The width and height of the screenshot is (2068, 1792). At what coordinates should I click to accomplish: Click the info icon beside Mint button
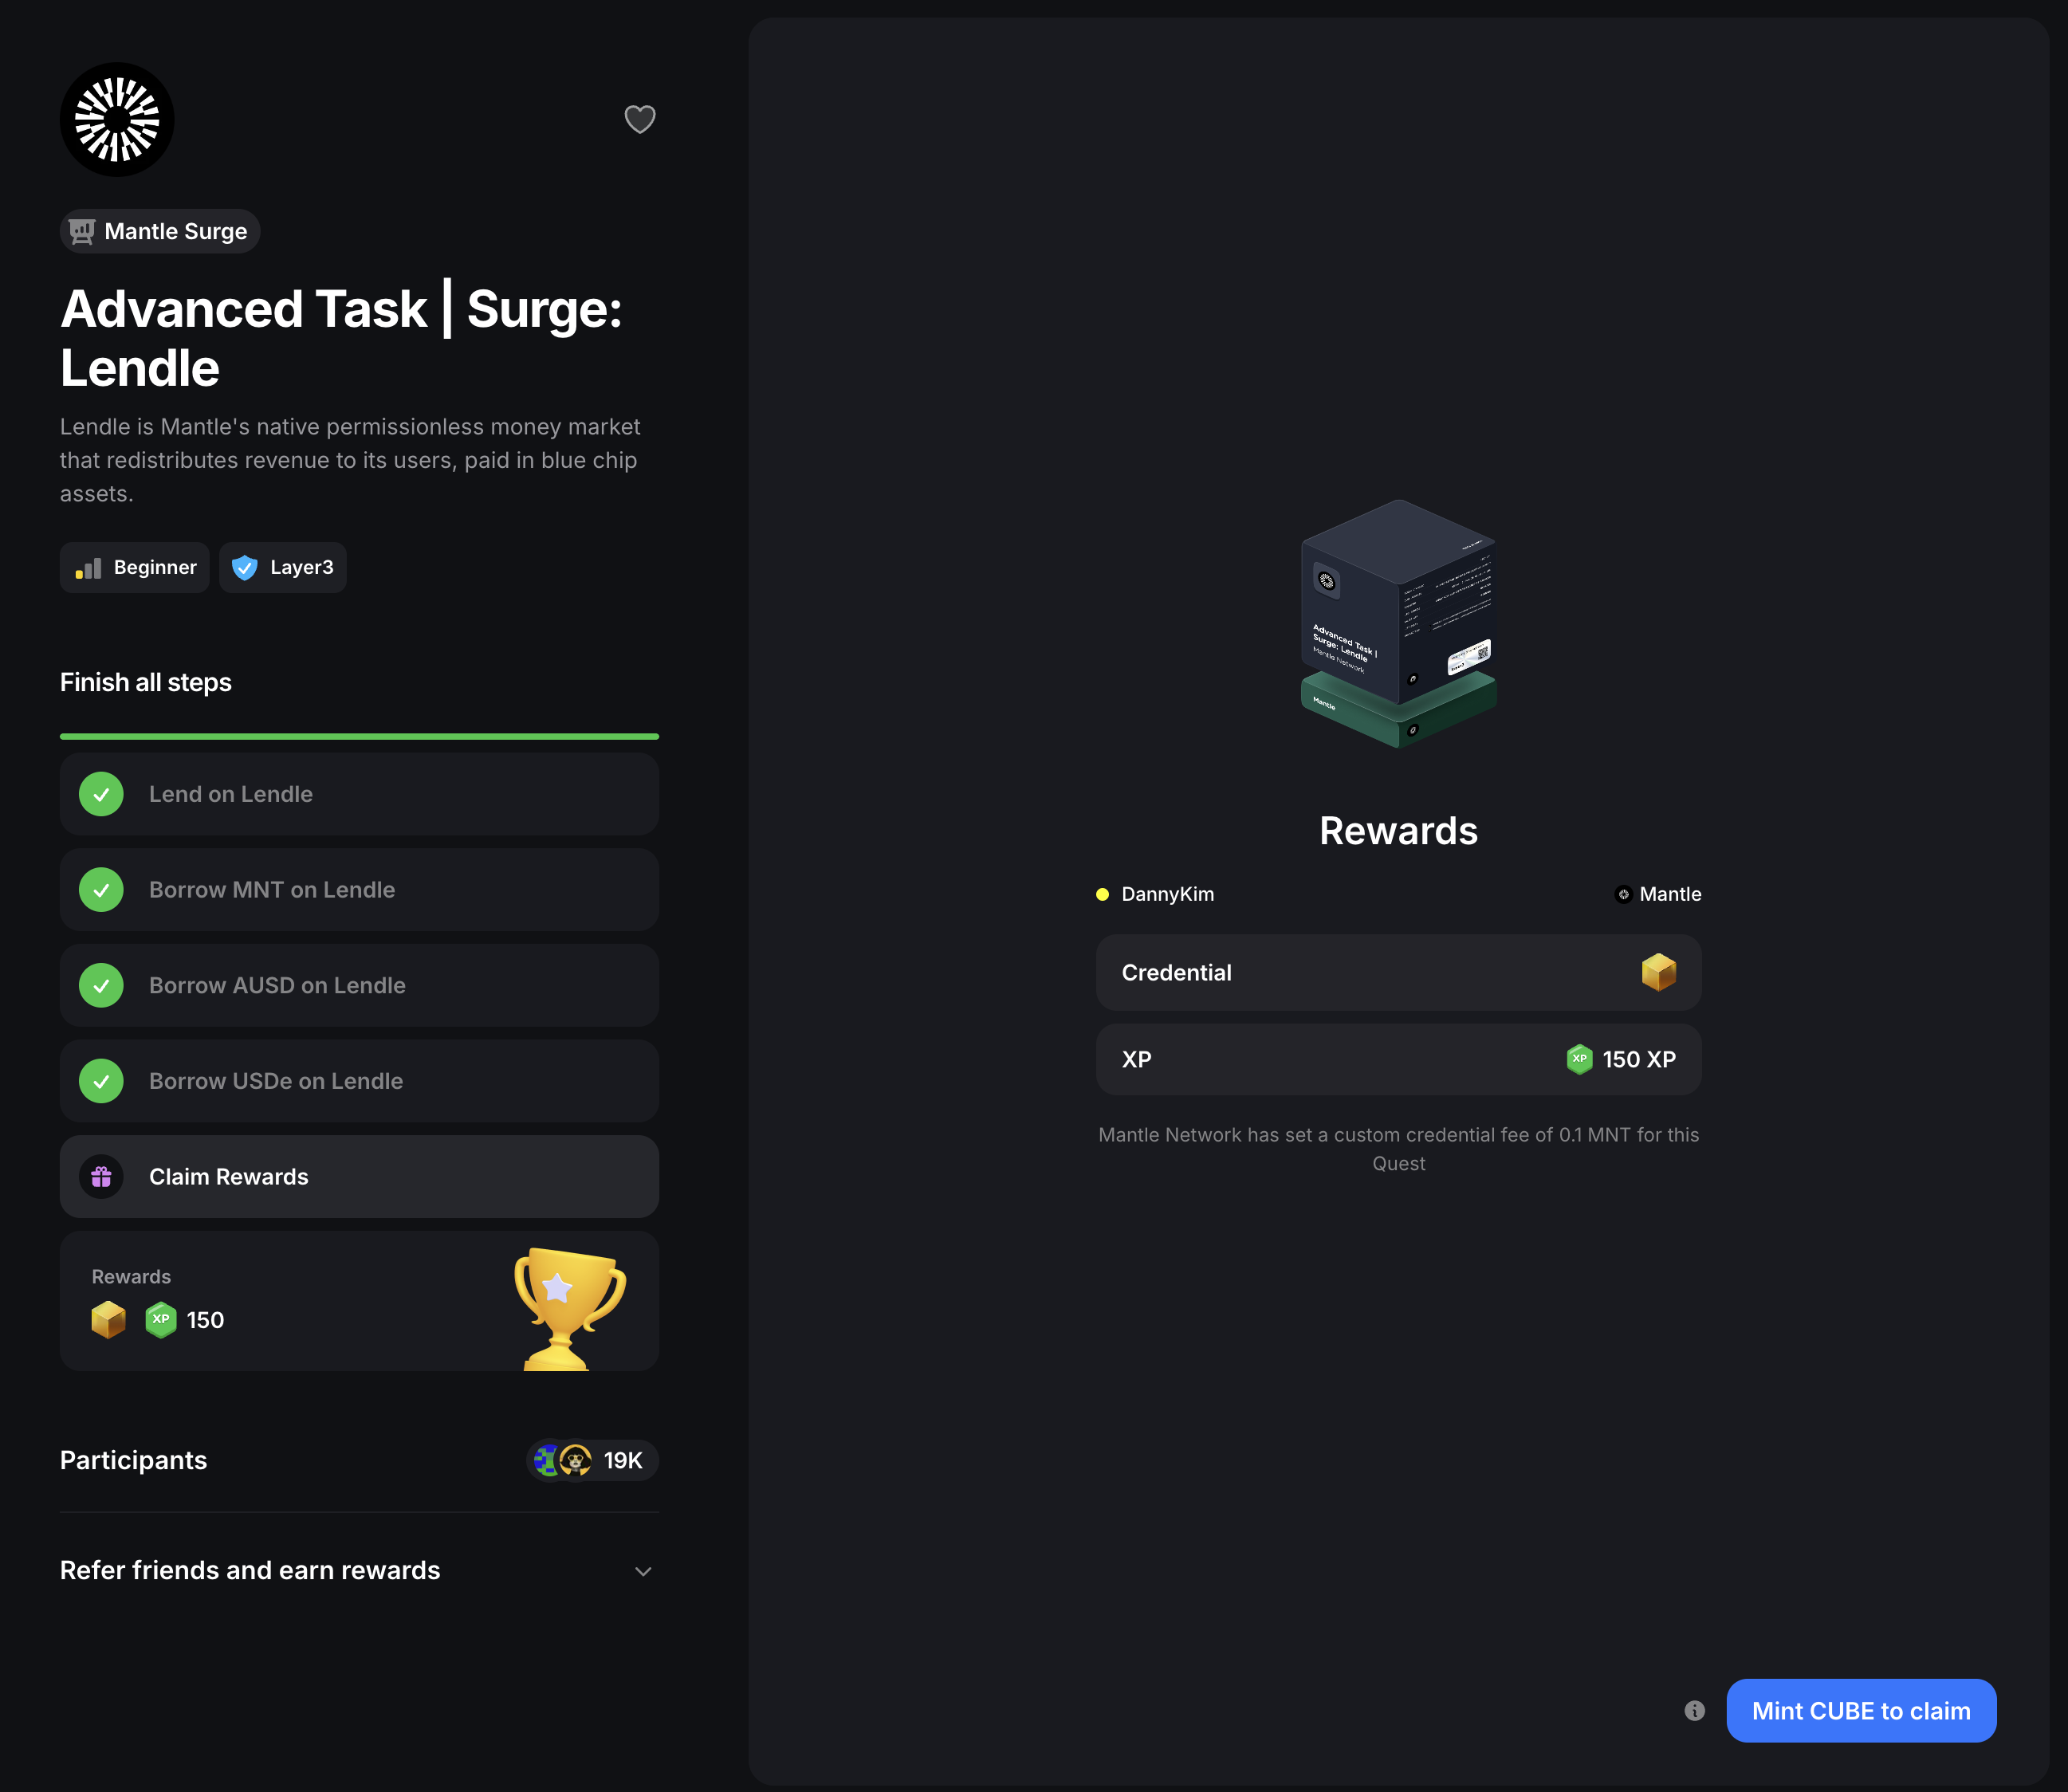(1694, 1711)
